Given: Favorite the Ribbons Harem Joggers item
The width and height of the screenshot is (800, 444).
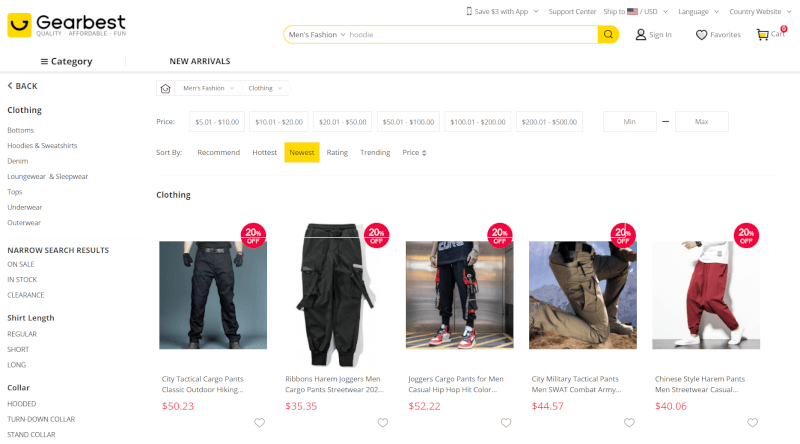Looking at the screenshot, I should click(383, 423).
